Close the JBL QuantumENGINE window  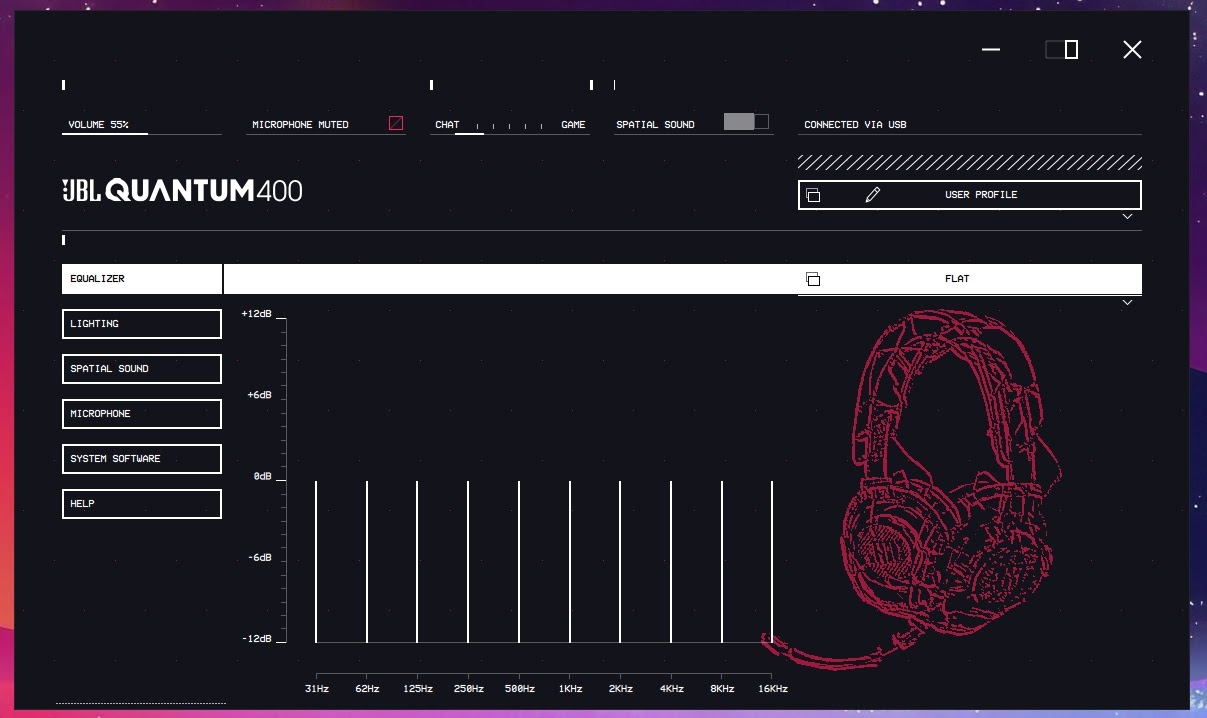pyautogui.click(x=1132, y=49)
